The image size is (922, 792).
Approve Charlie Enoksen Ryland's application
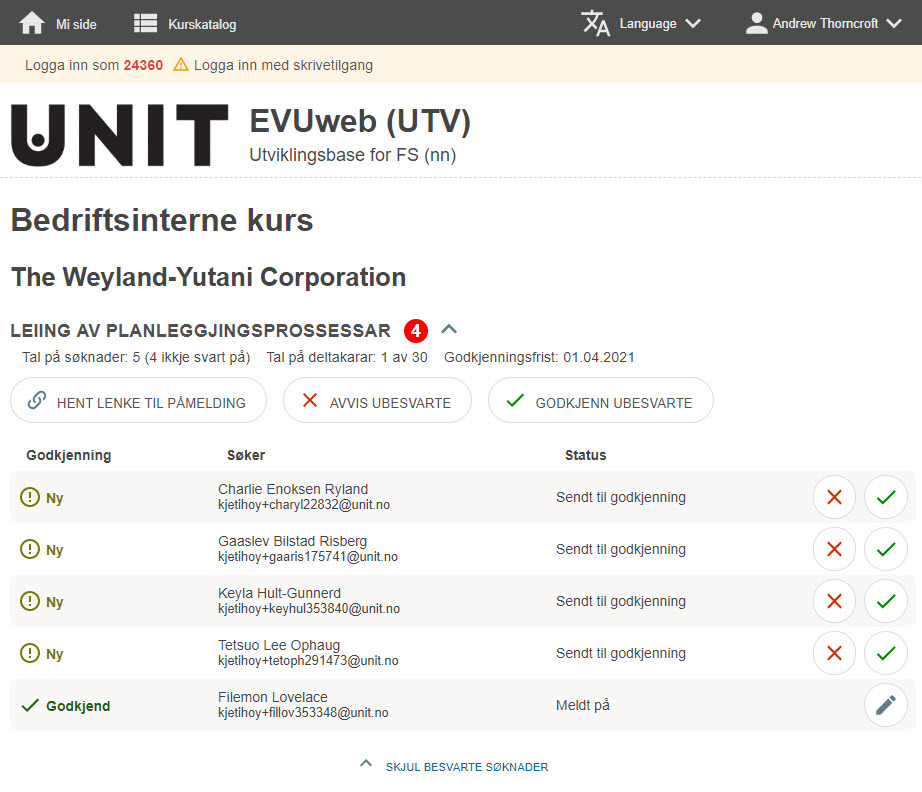pyautogui.click(x=886, y=497)
